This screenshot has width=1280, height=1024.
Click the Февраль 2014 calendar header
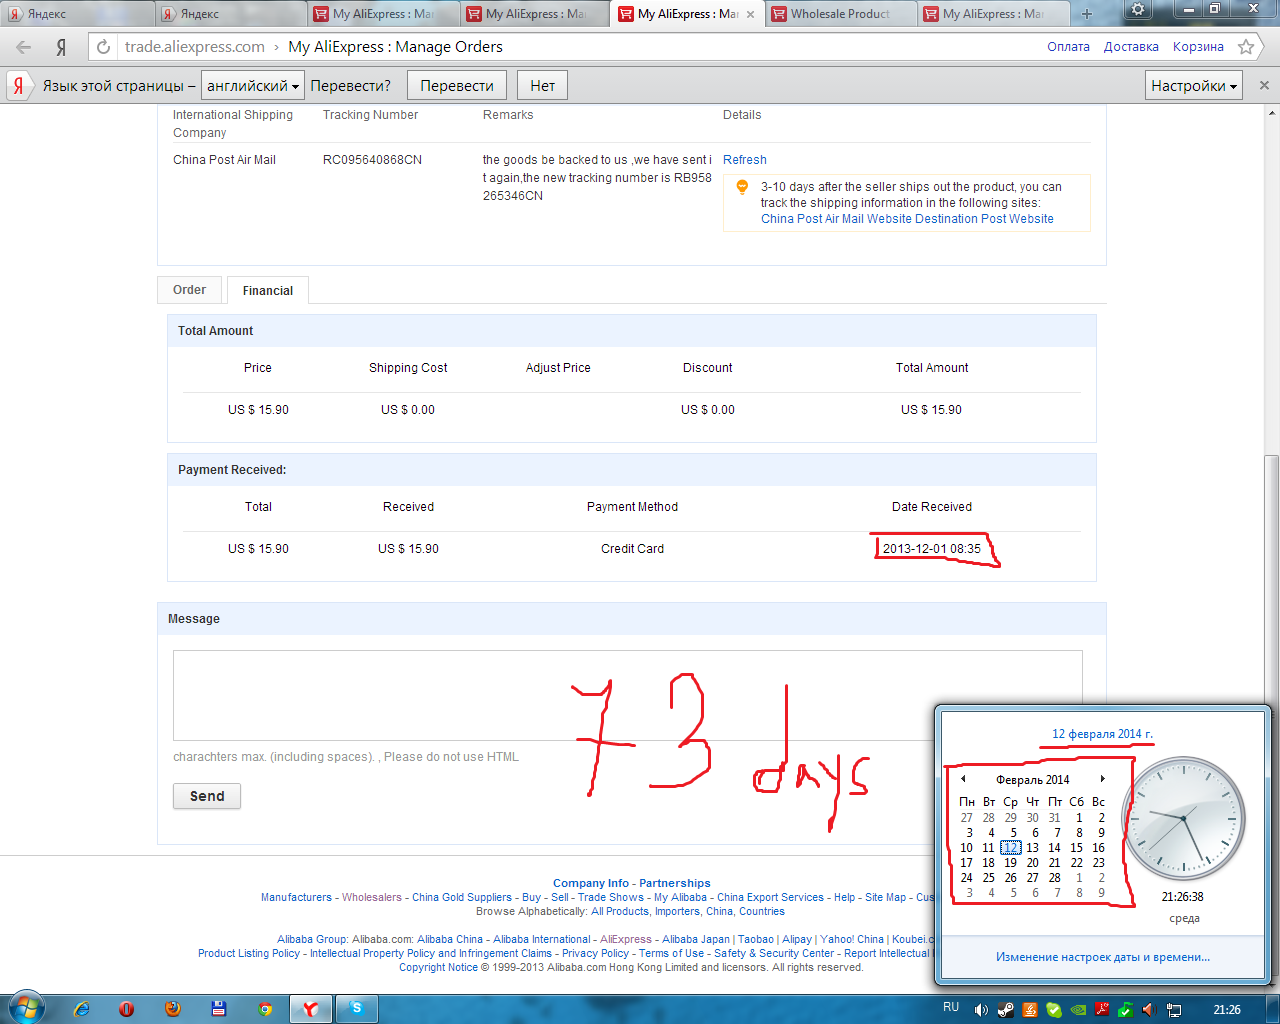coord(1032,779)
